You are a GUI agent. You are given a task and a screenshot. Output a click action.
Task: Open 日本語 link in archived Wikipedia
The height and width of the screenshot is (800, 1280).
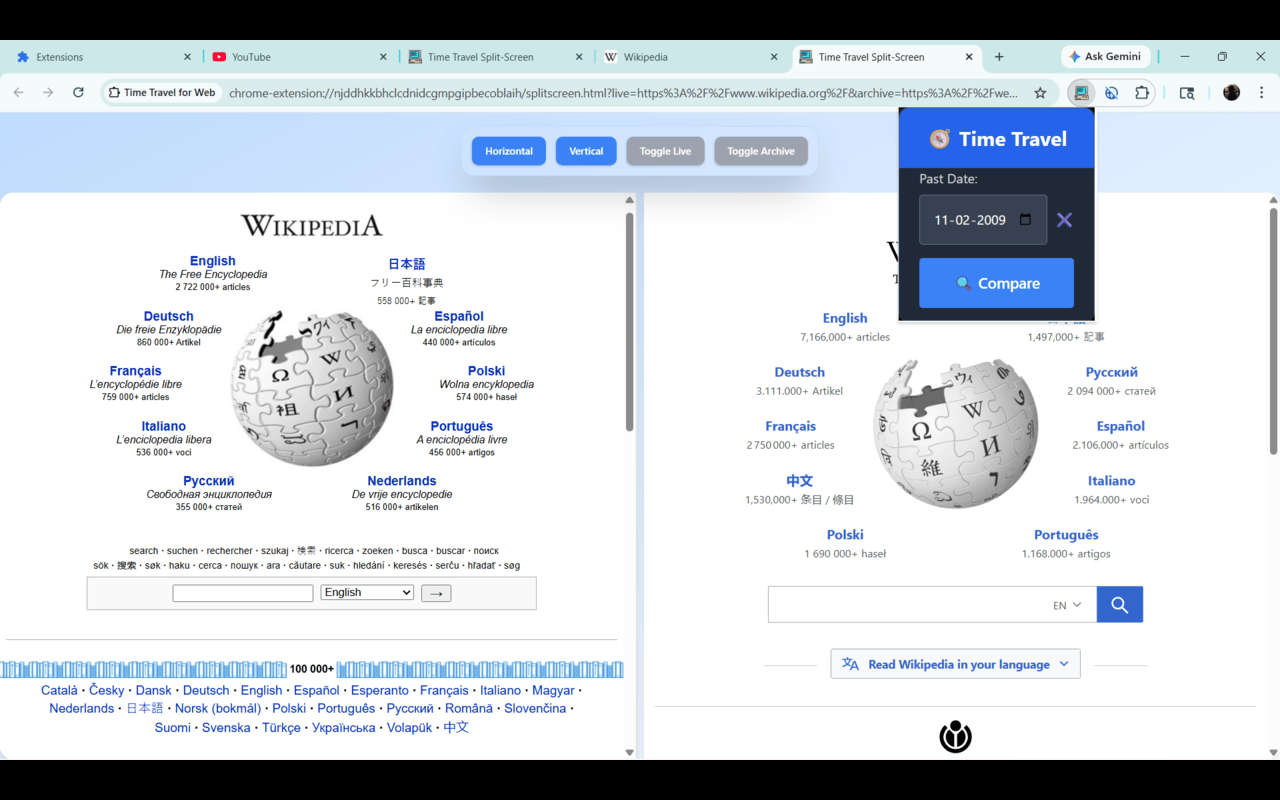click(x=407, y=264)
